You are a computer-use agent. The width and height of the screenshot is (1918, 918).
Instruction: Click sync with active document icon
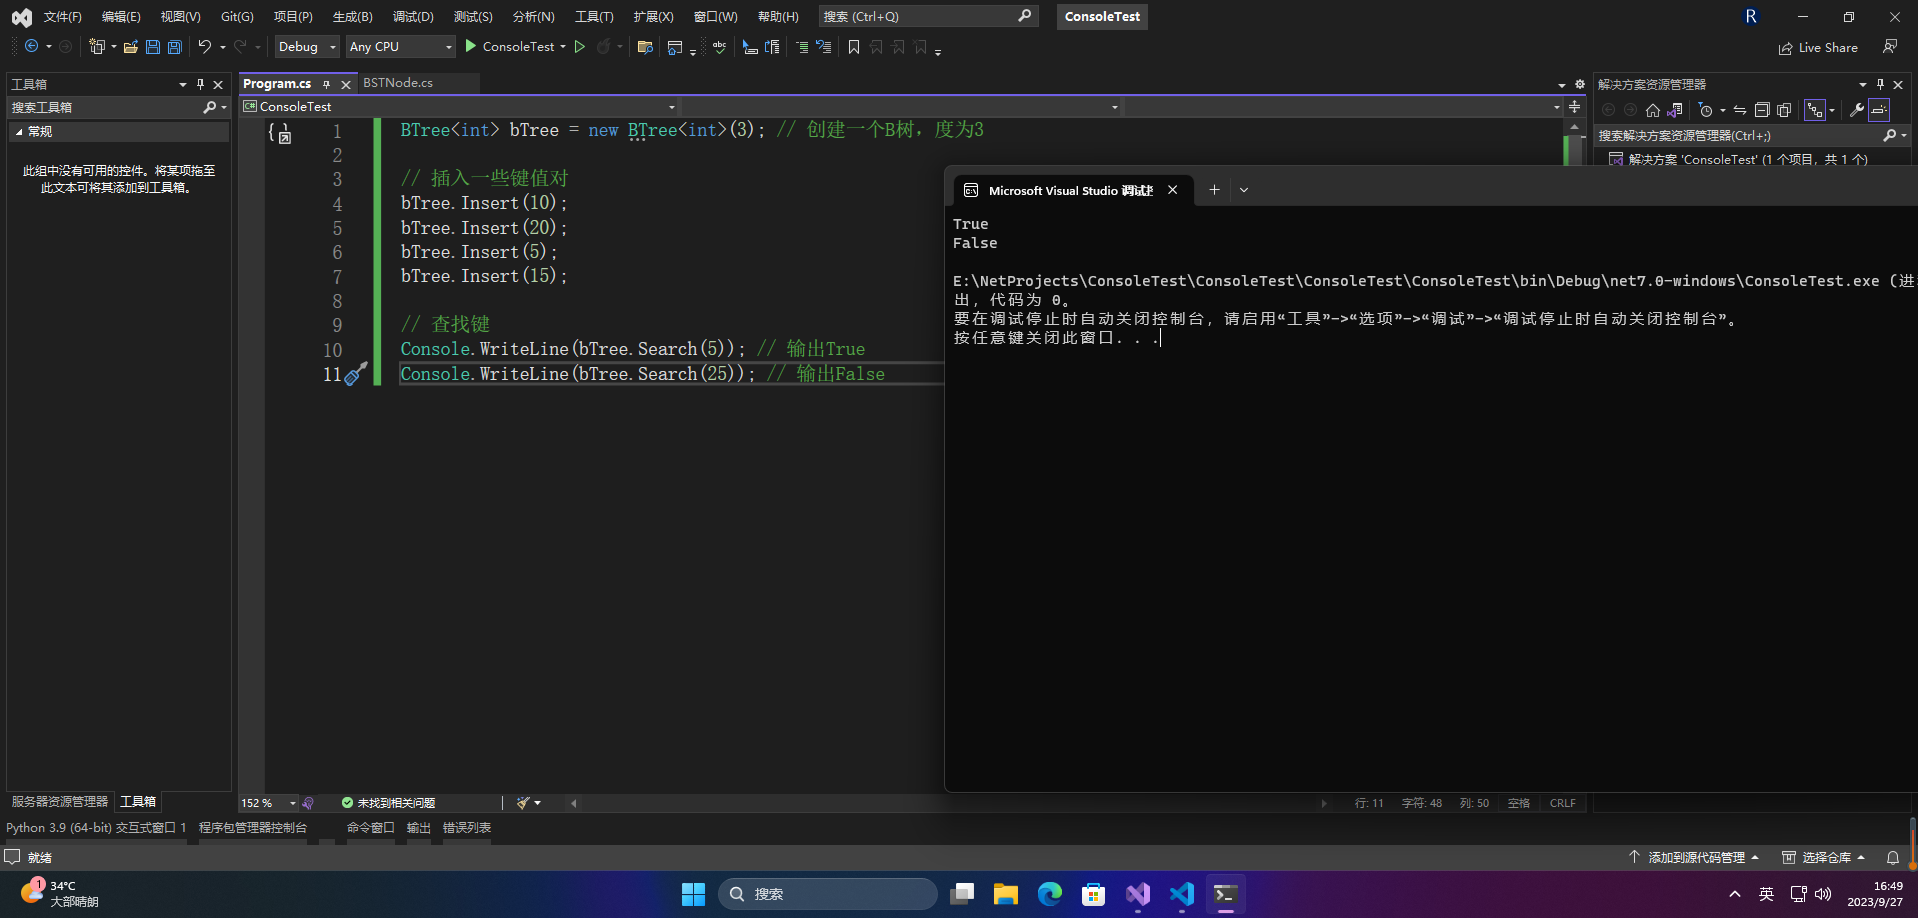[1740, 110]
